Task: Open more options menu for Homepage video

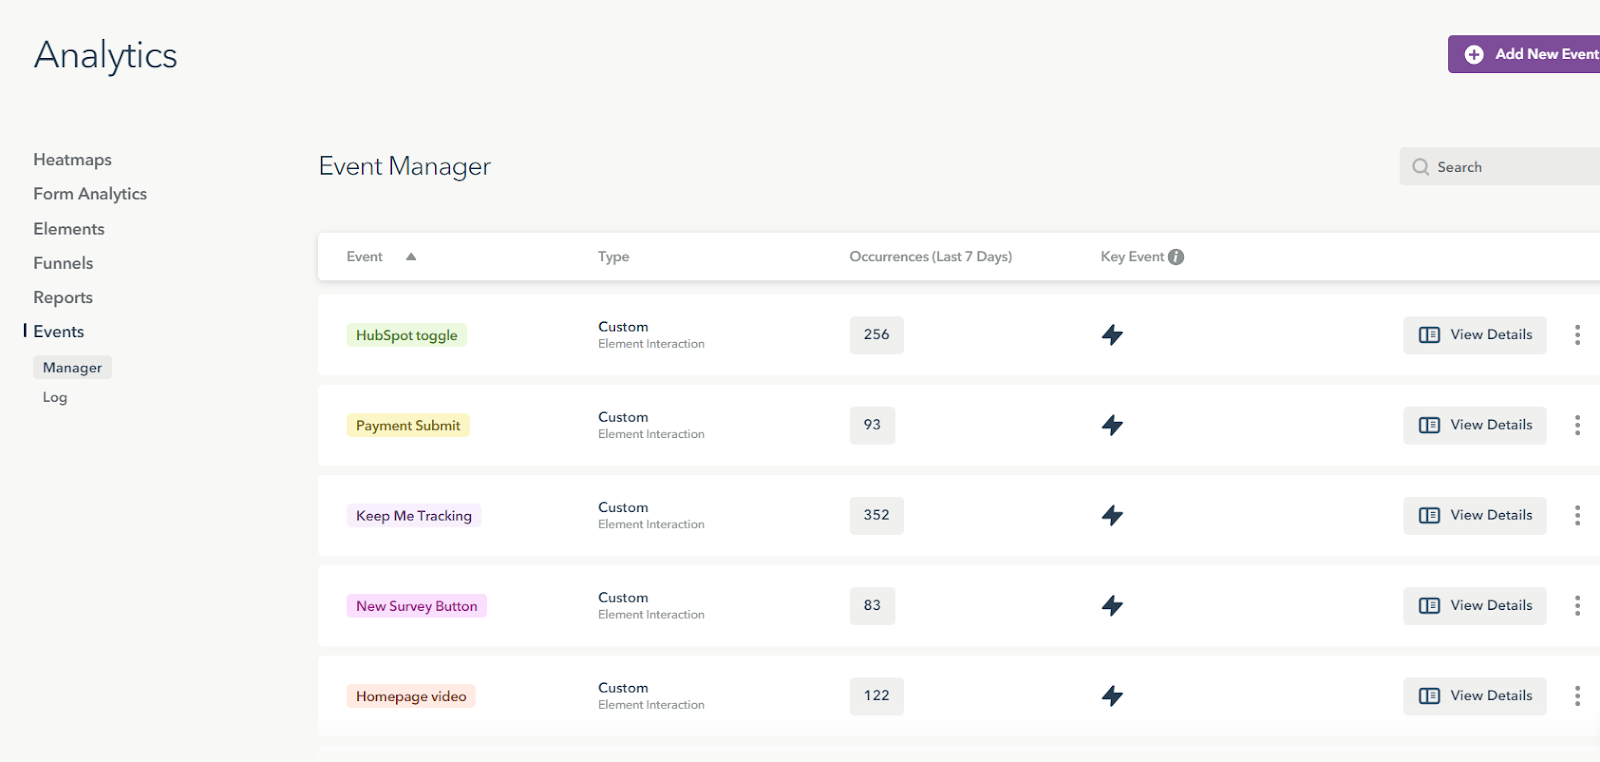Action: pos(1577,696)
